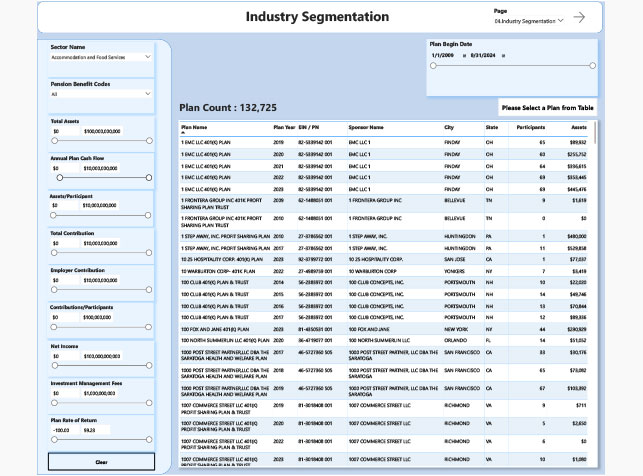Viewport: 643px width, 476px height.
Task: Click the Assets column header
Action: point(579,128)
